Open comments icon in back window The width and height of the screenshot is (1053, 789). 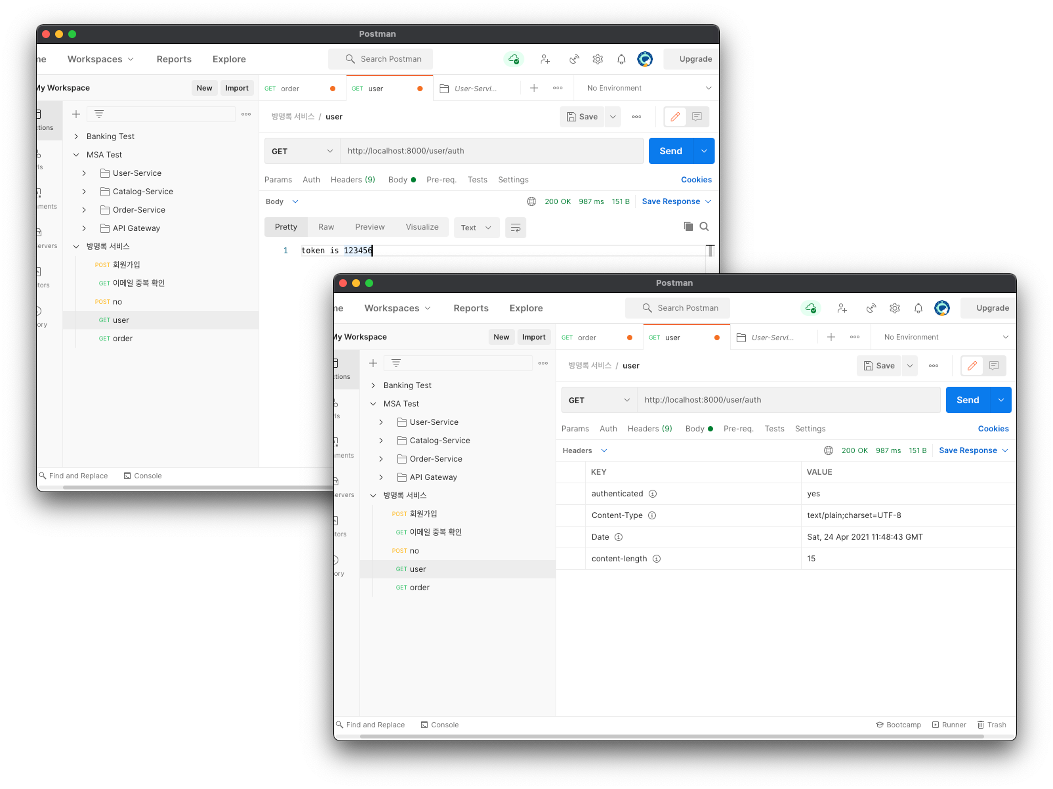tap(697, 117)
